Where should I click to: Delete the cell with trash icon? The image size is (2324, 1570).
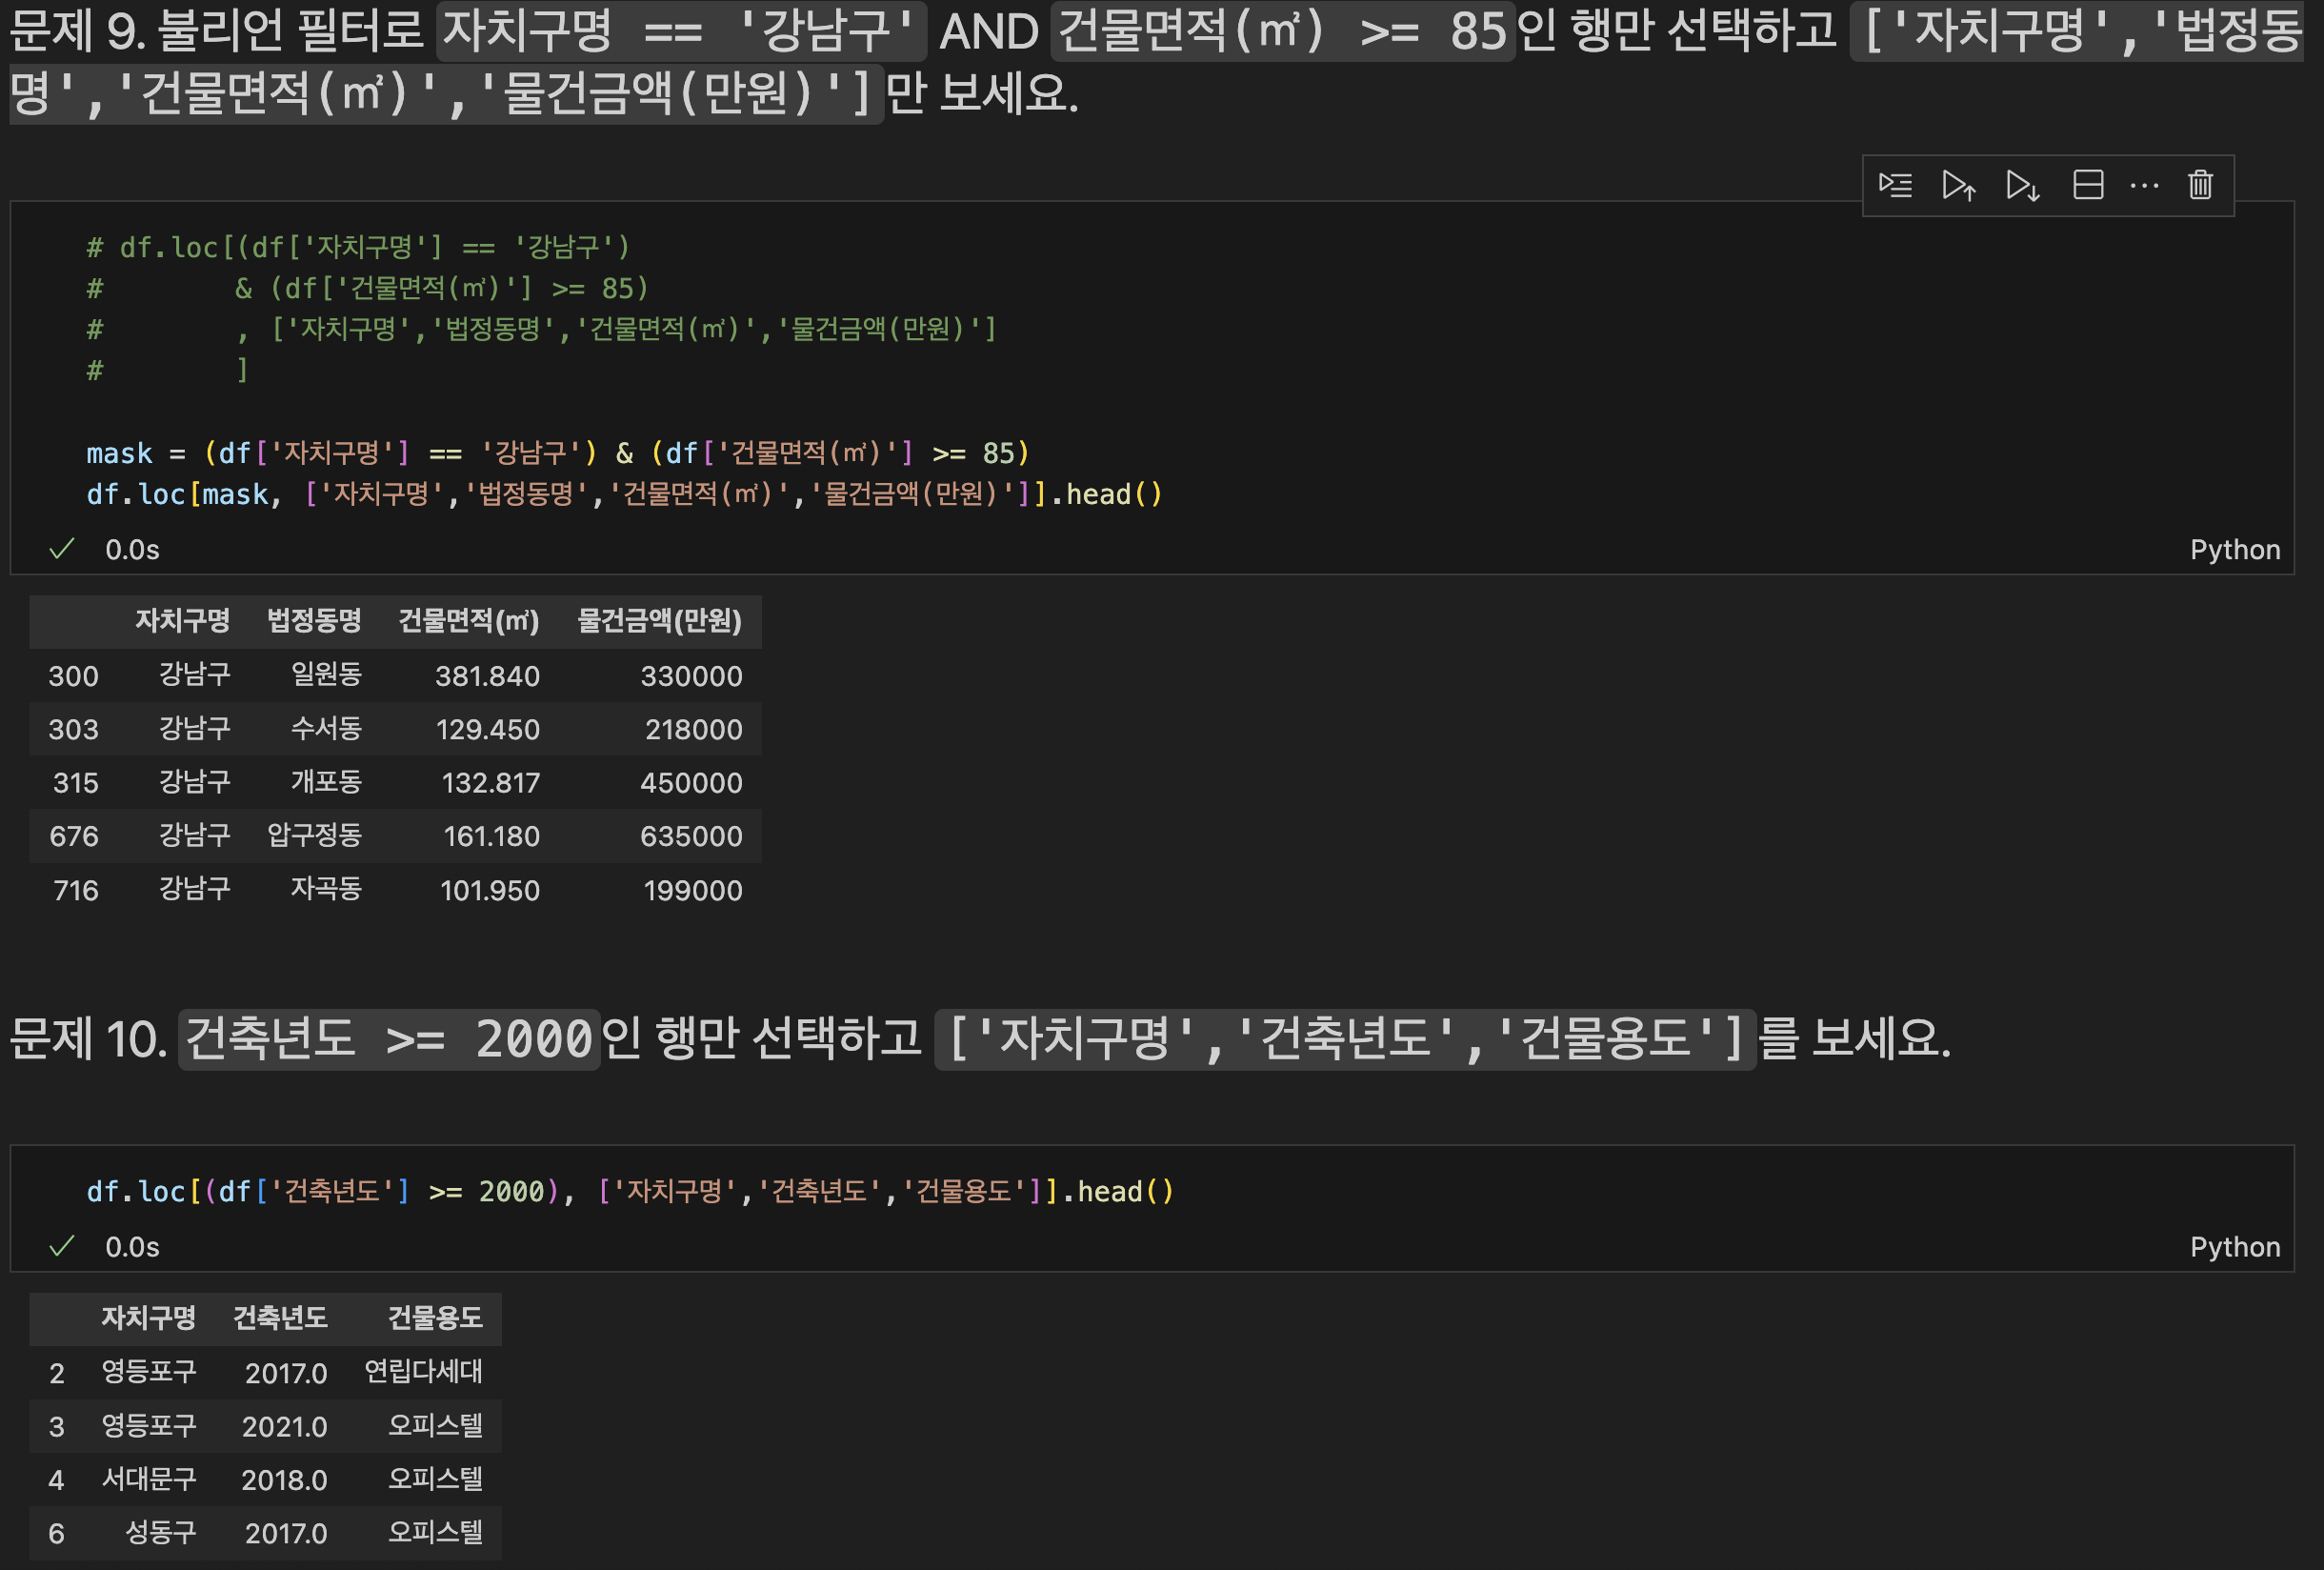pyautogui.click(x=2200, y=185)
